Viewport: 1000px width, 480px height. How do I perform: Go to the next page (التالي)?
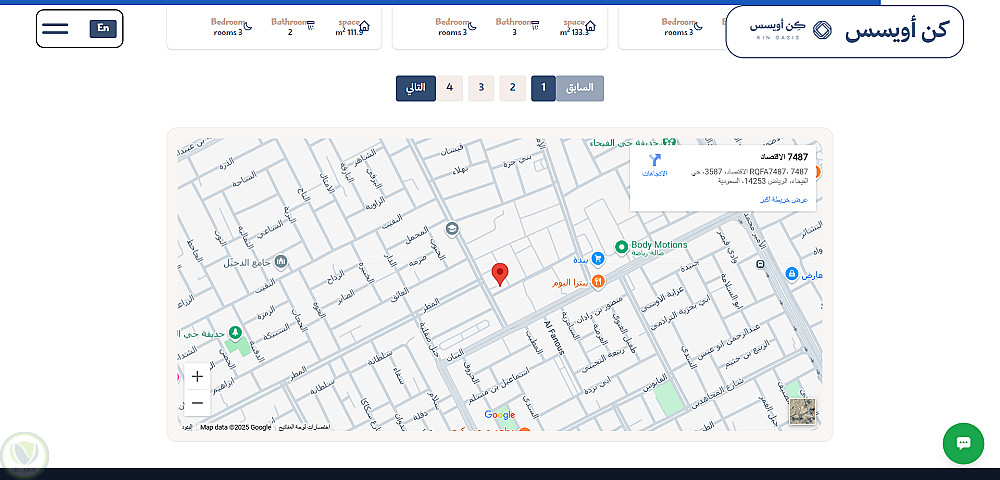[x=416, y=88]
